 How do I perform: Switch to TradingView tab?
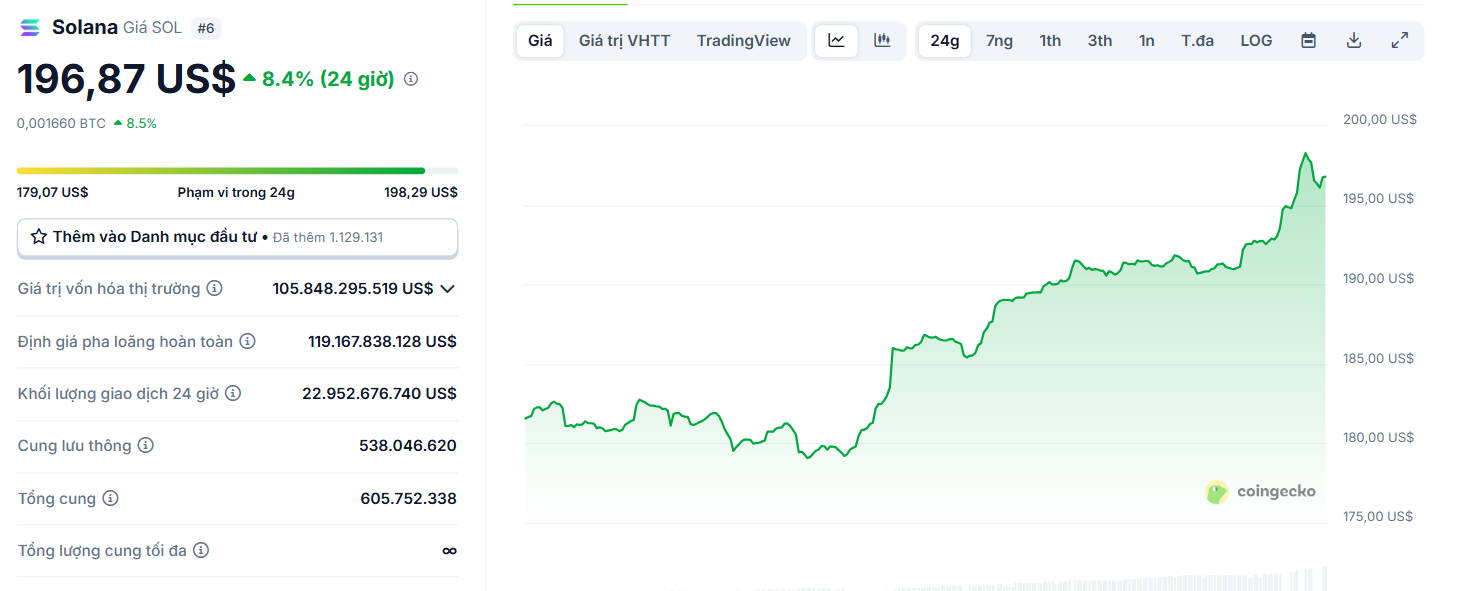[744, 41]
